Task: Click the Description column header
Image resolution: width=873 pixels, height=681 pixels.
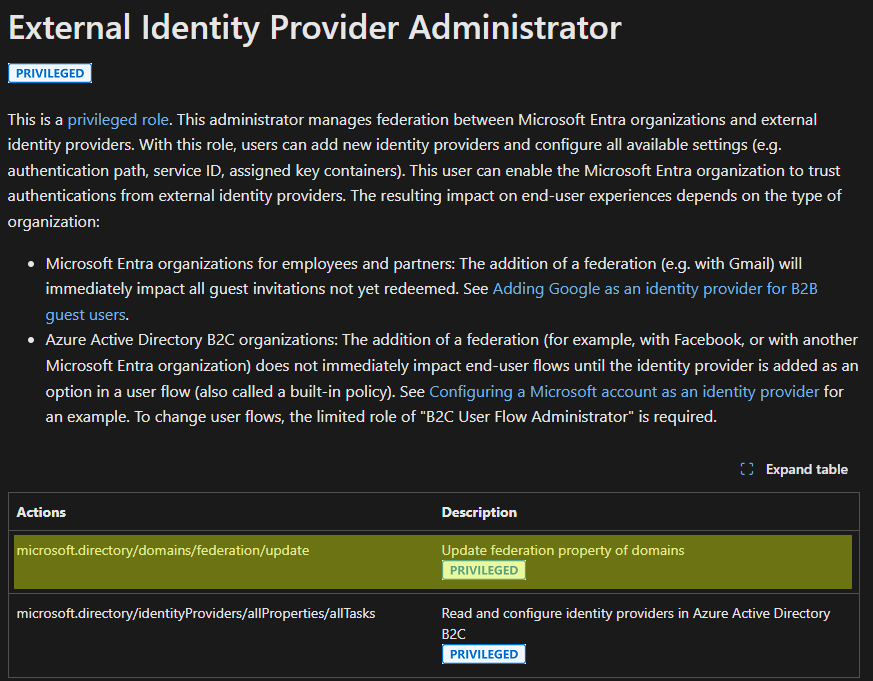Action: (x=479, y=512)
